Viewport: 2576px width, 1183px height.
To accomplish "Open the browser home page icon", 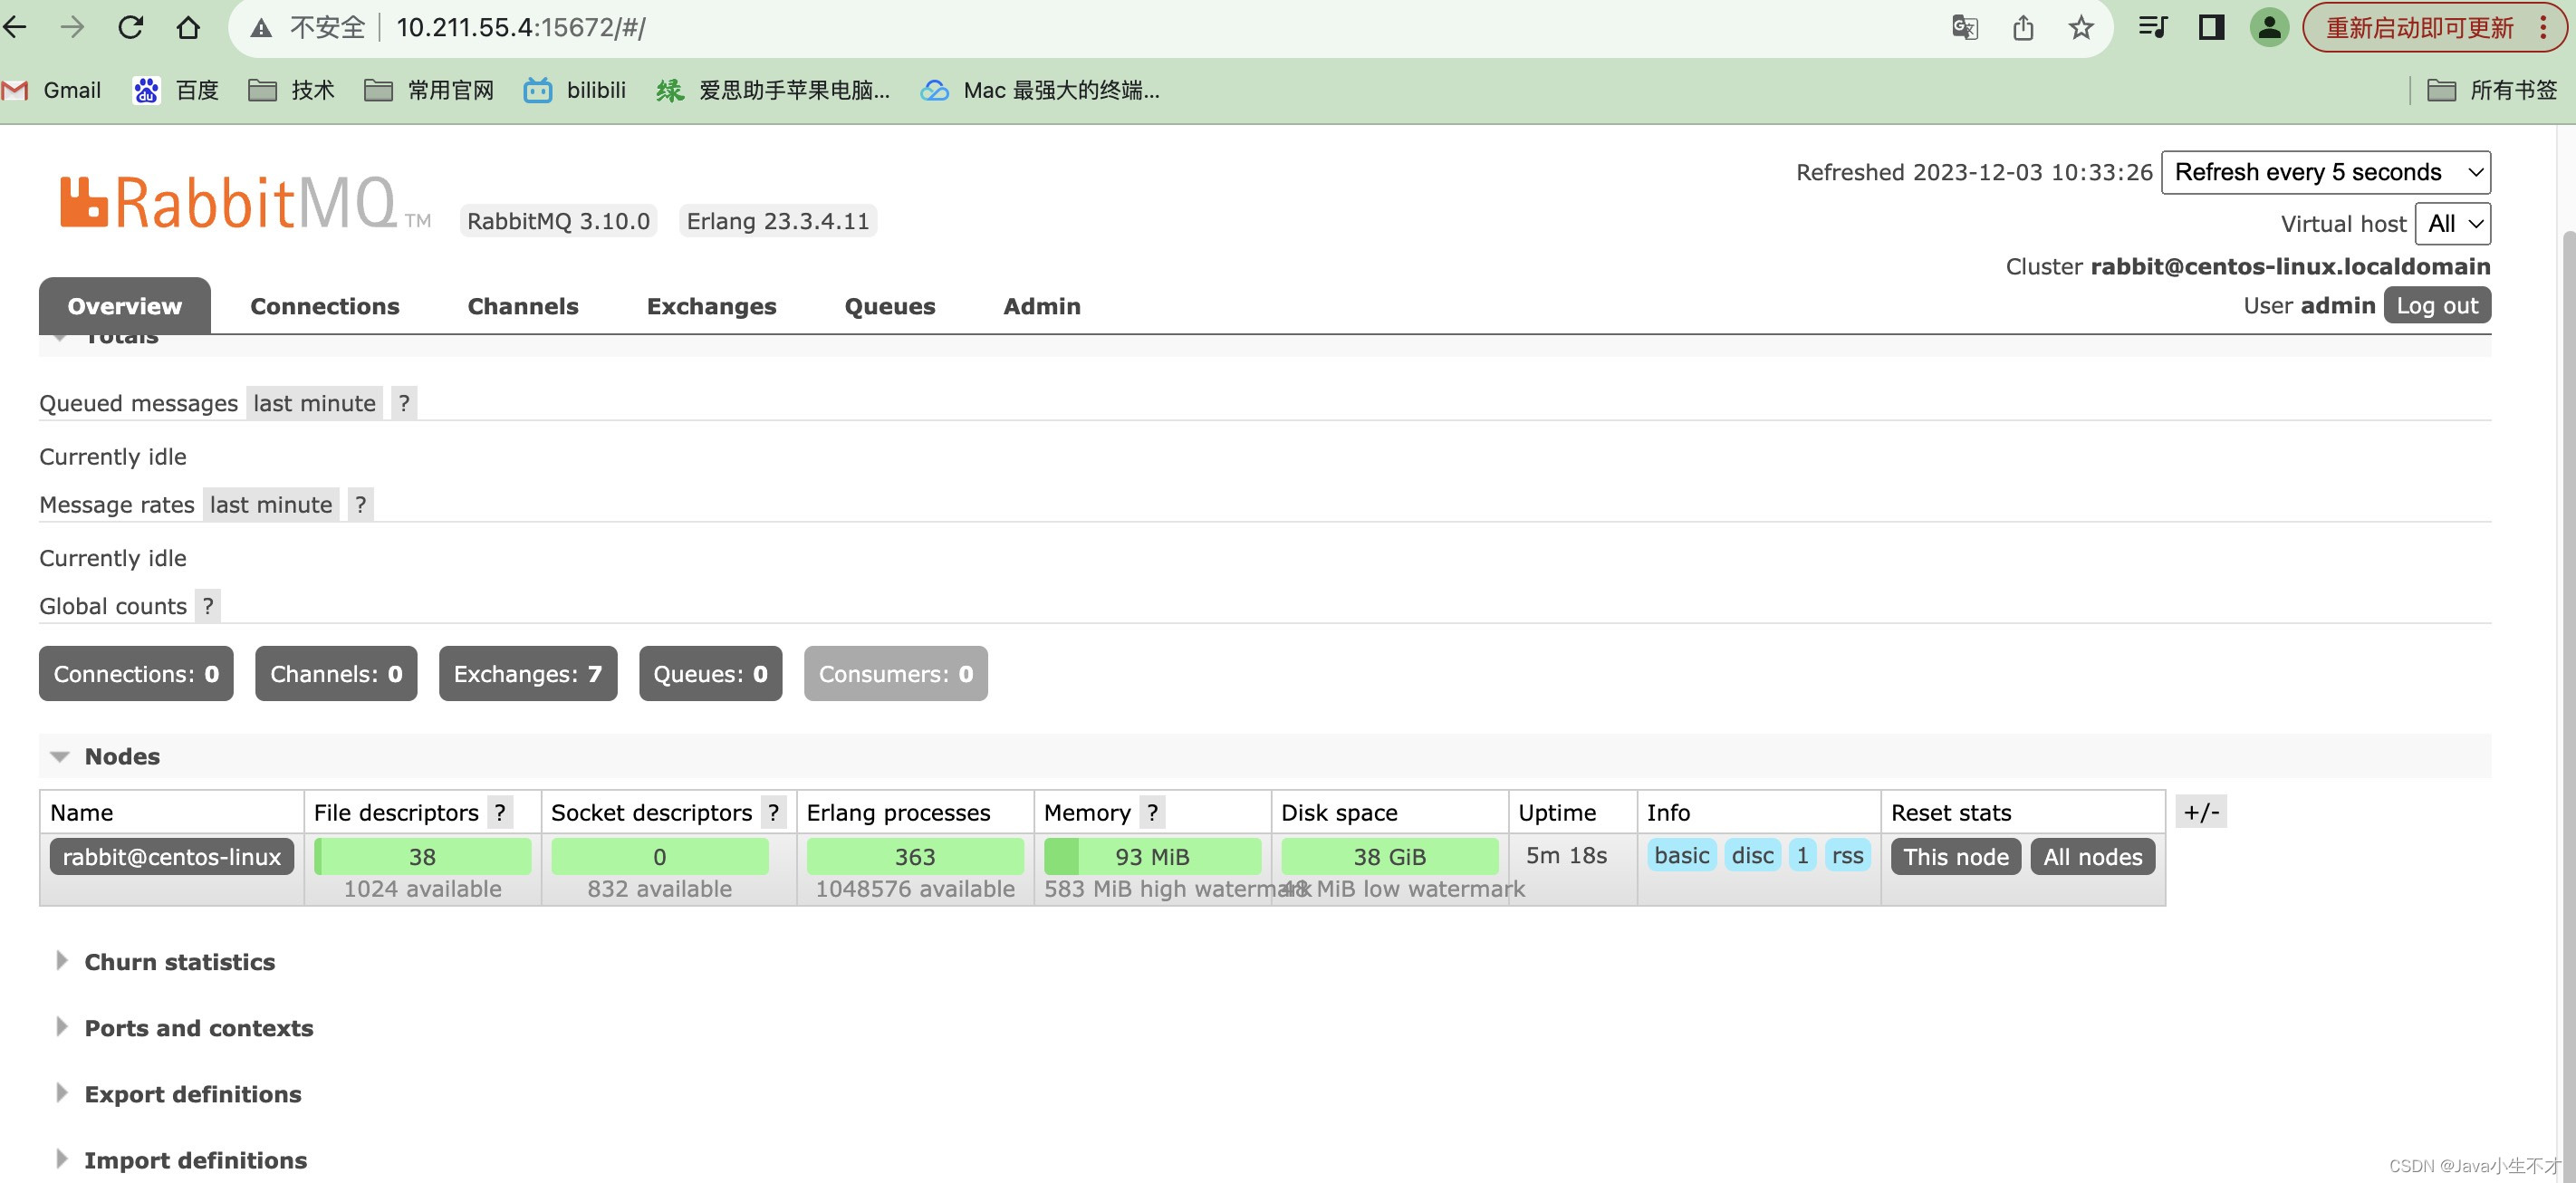I will tap(188, 27).
